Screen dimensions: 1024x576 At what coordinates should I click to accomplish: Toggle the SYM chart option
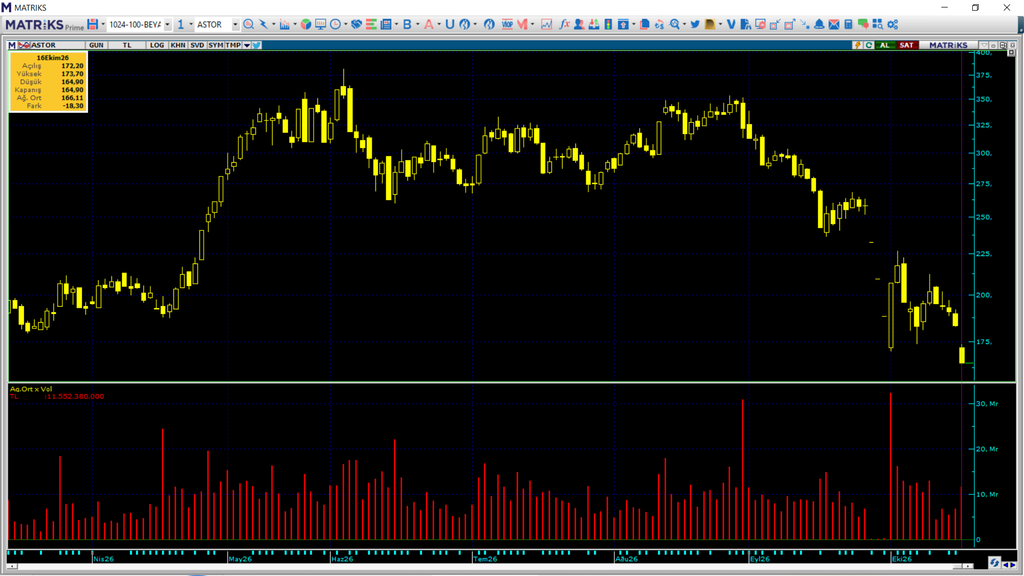[216, 45]
